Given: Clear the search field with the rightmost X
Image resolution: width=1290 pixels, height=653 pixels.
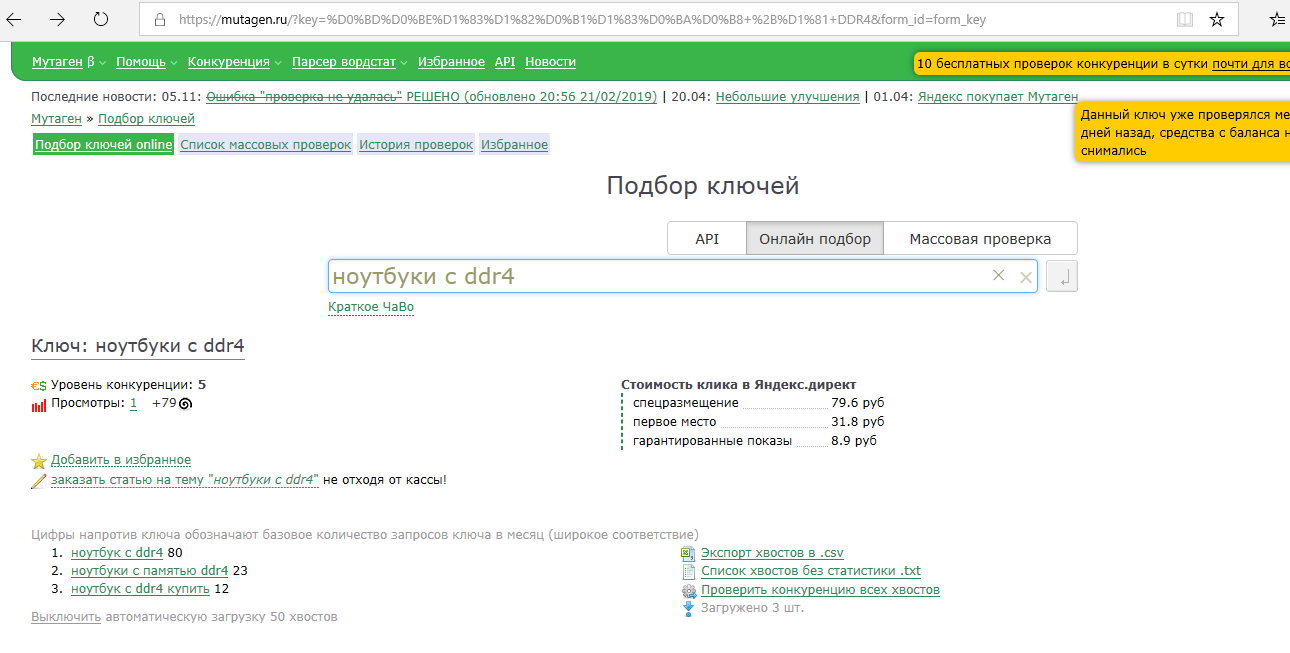Looking at the screenshot, I should (x=1026, y=278).
